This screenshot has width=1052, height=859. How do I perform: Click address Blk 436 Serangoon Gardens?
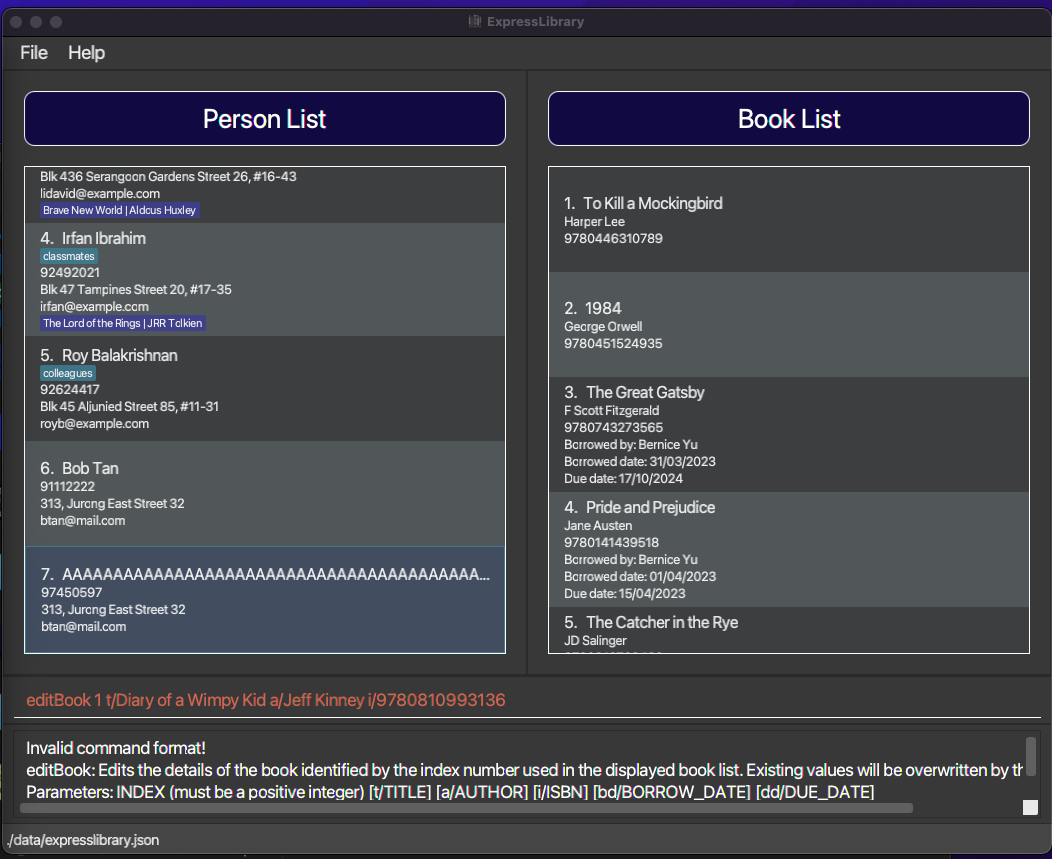pos(168,176)
